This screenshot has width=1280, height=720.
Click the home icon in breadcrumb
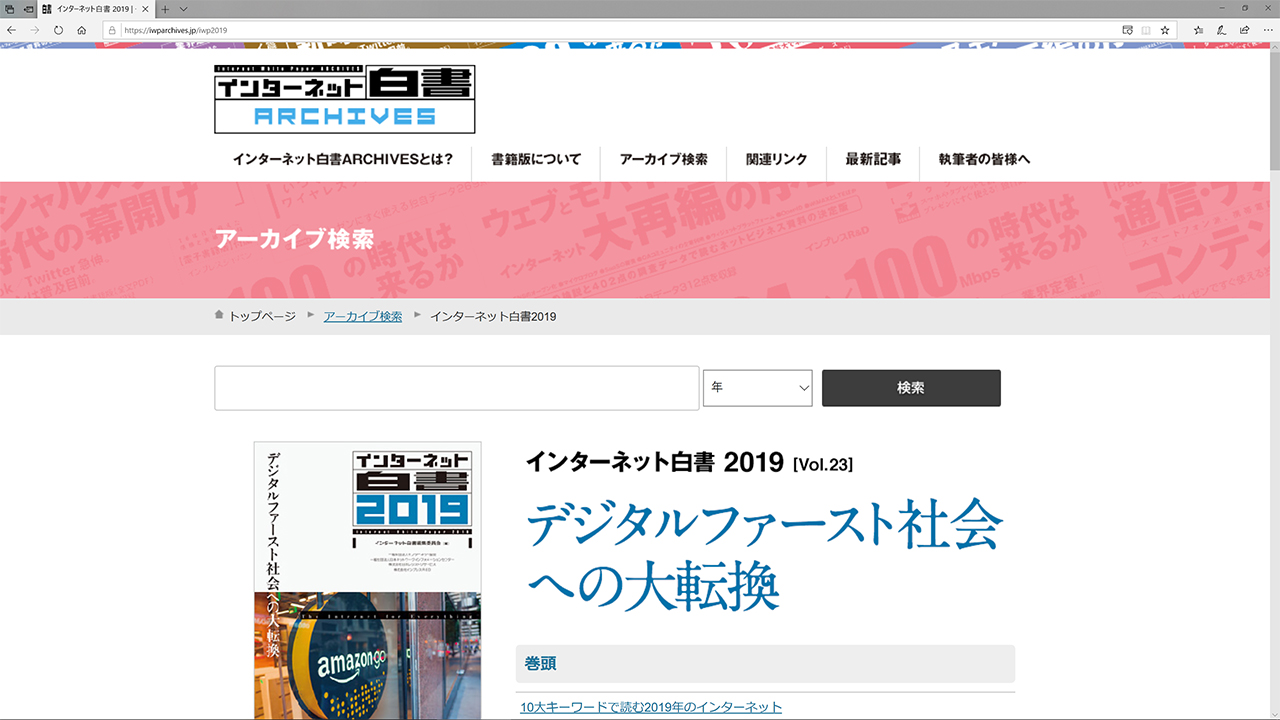(x=219, y=315)
